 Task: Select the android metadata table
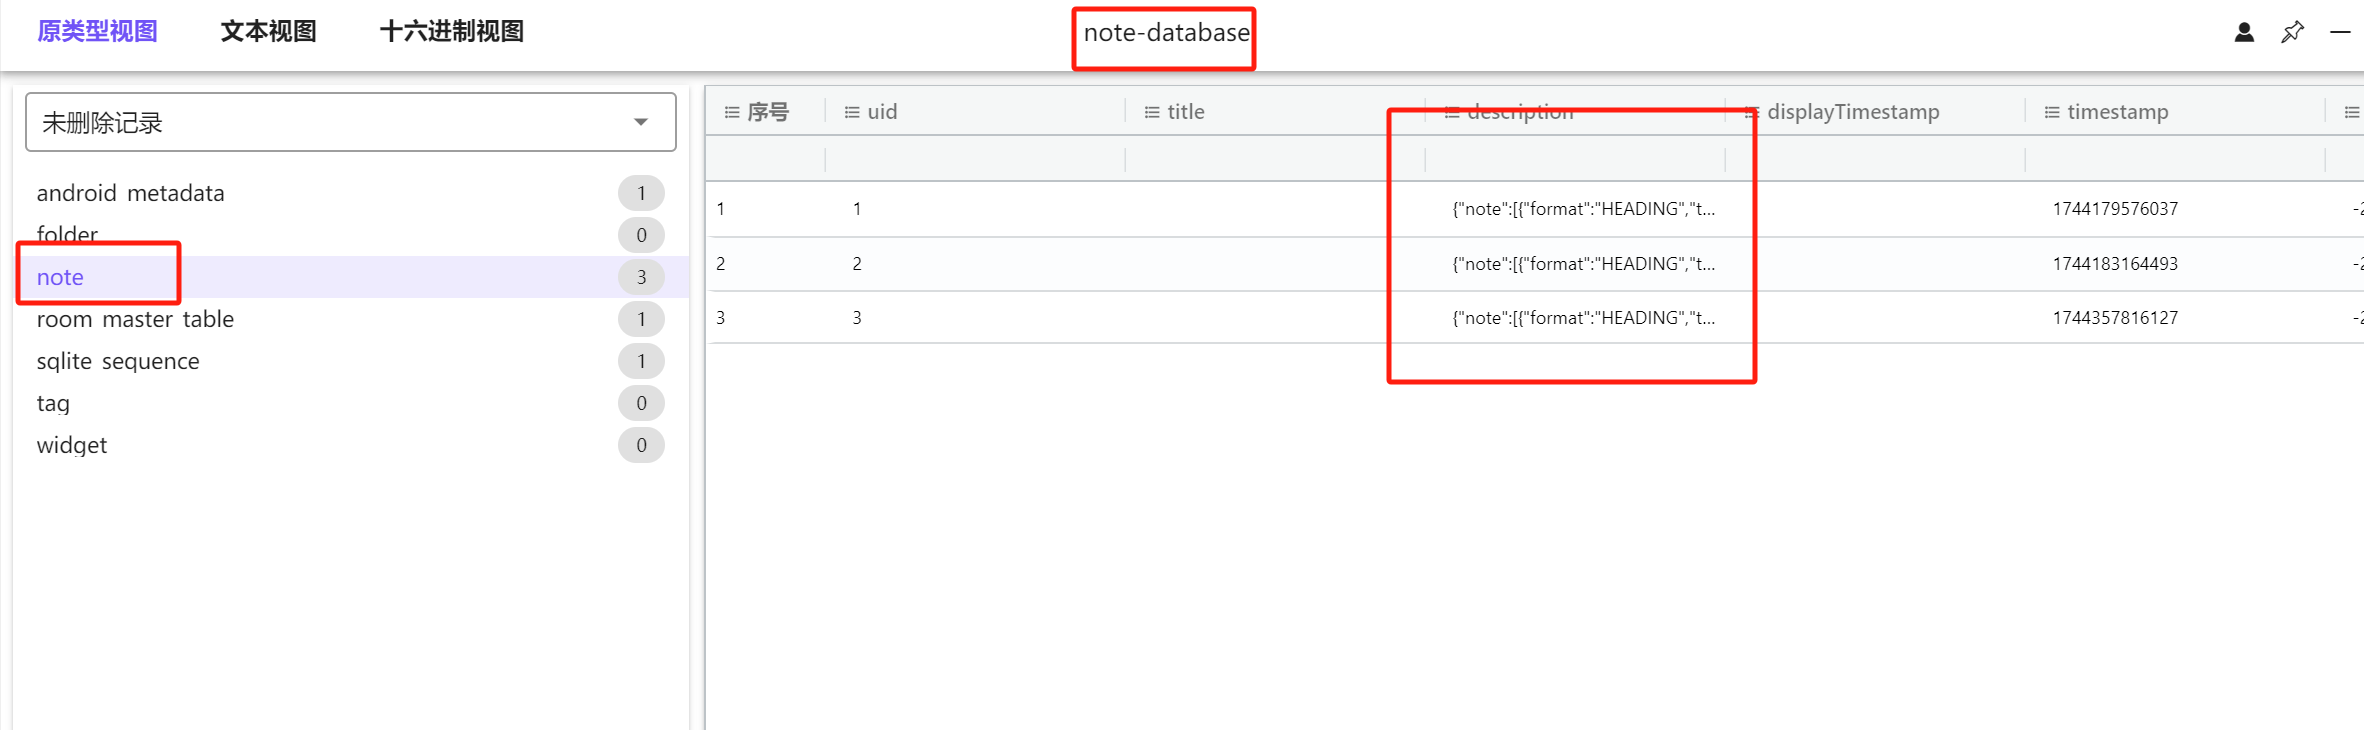tap(131, 193)
